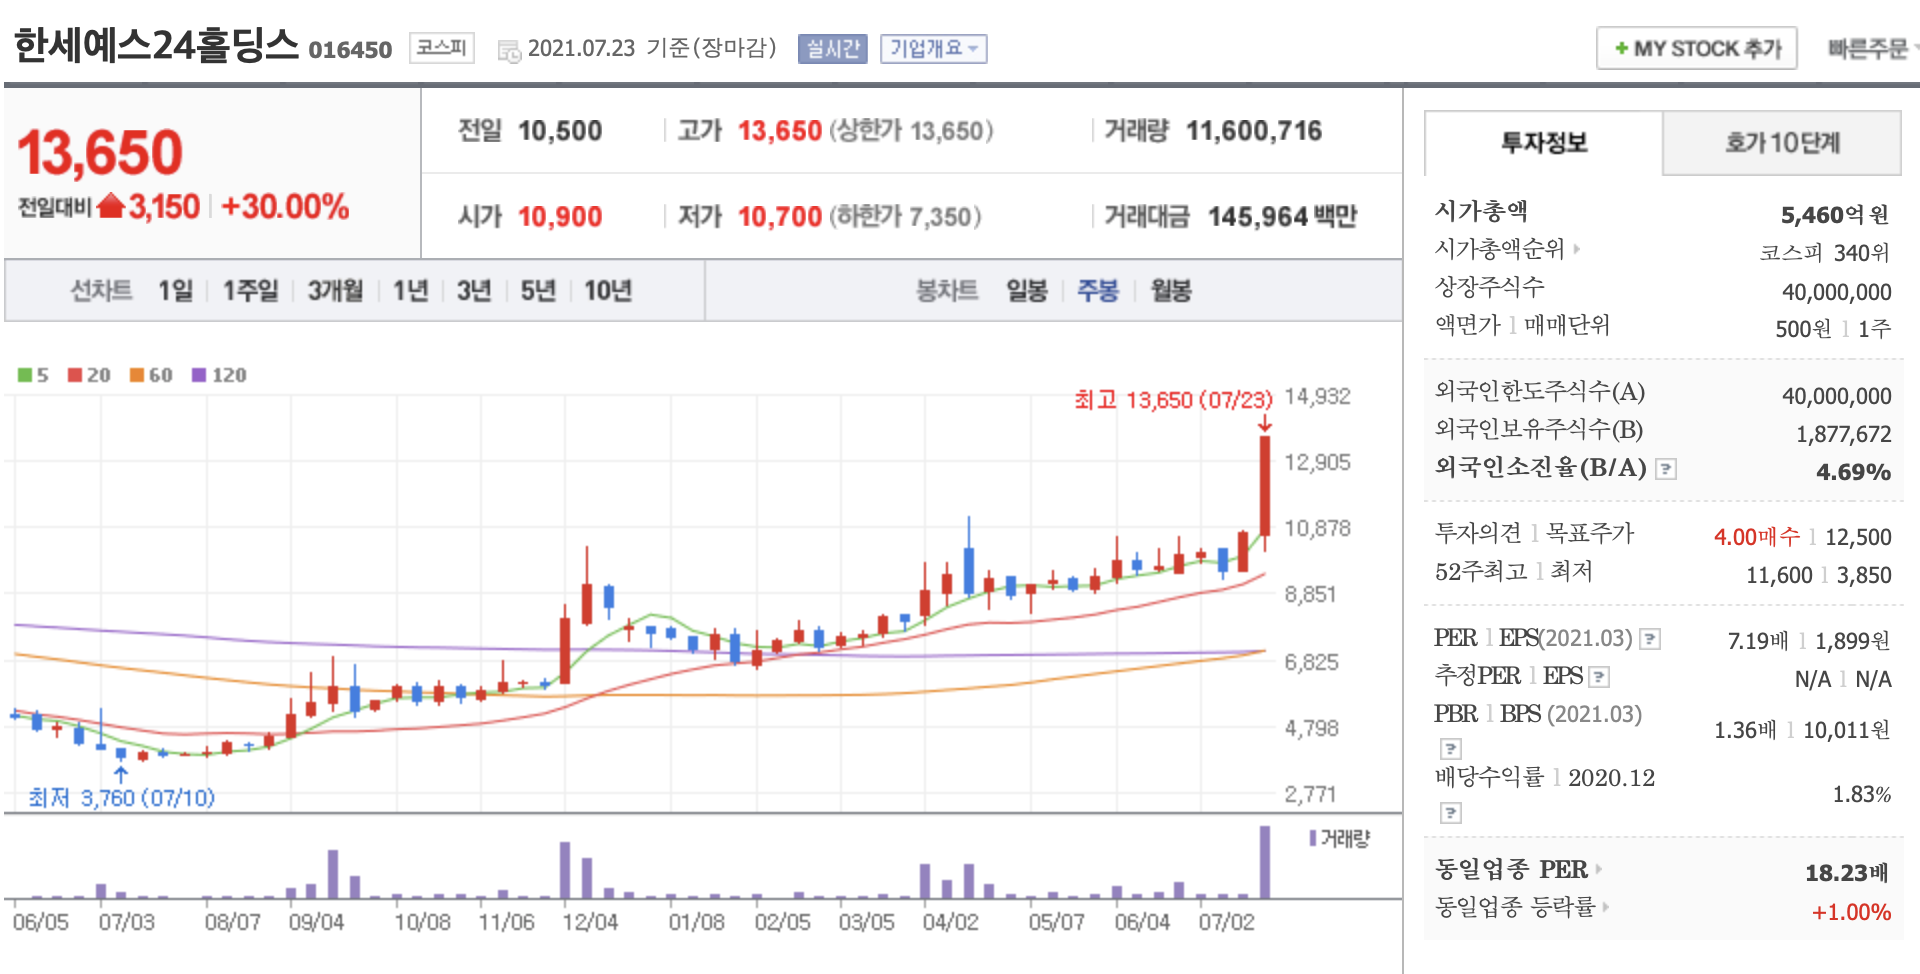Click the red up-arrow beside 3,150
The width and height of the screenshot is (1920, 974).
point(111,206)
